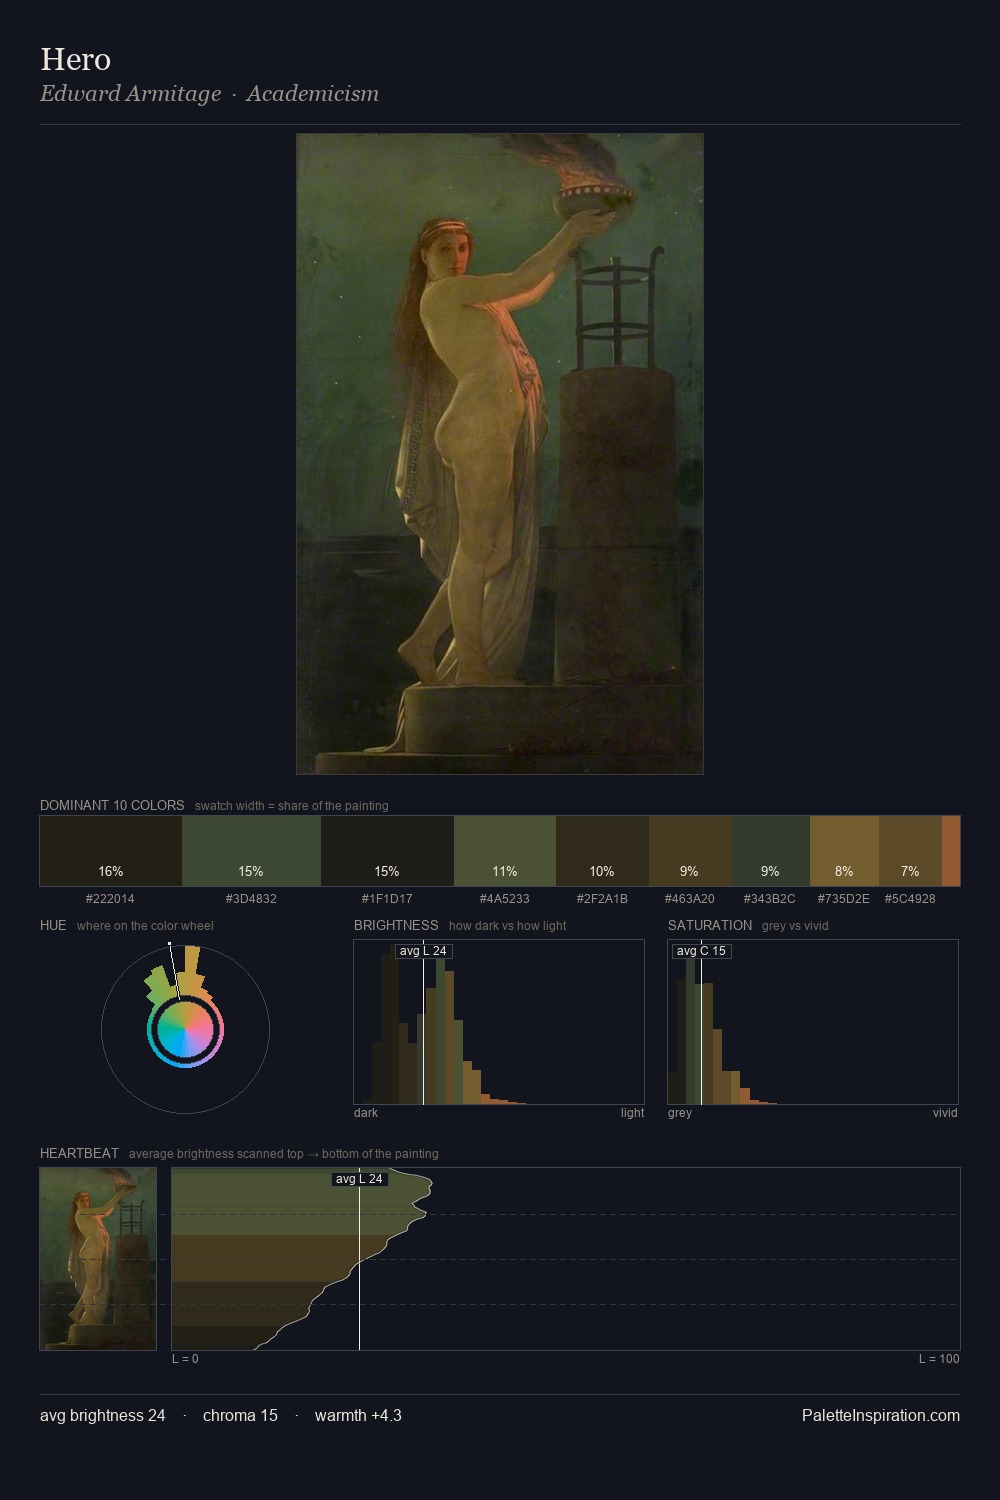1000x1500 pixels.
Task: Click 'where on the color wheel' caption
Action: click(x=145, y=925)
